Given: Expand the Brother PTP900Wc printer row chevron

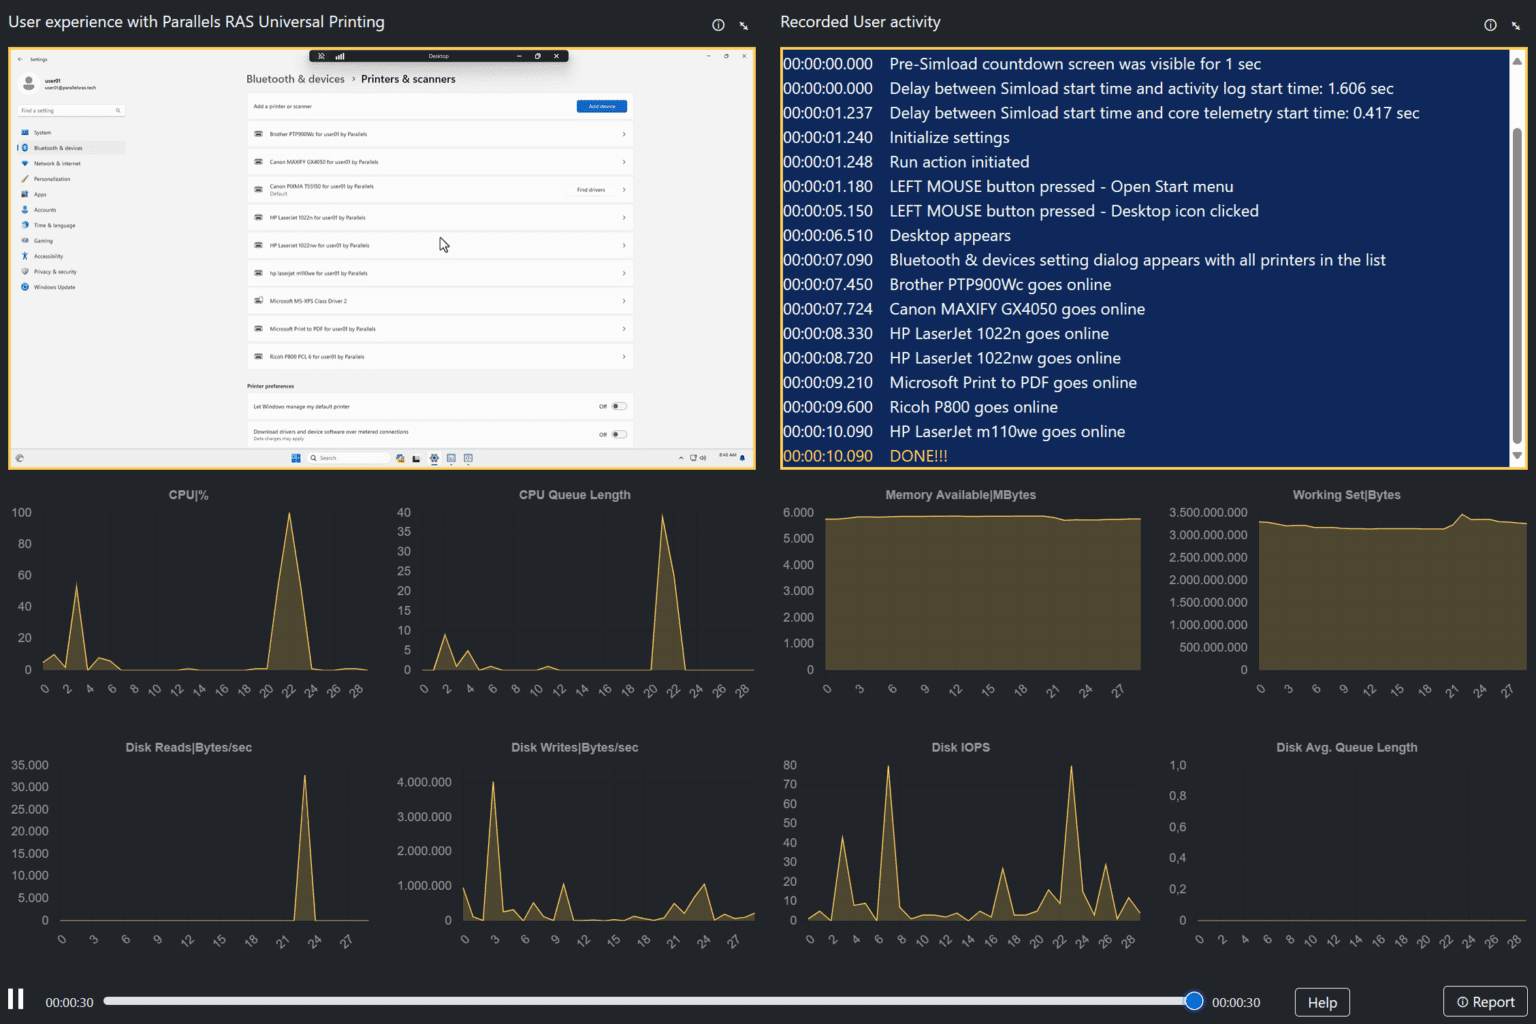Looking at the screenshot, I should (624, 134).
